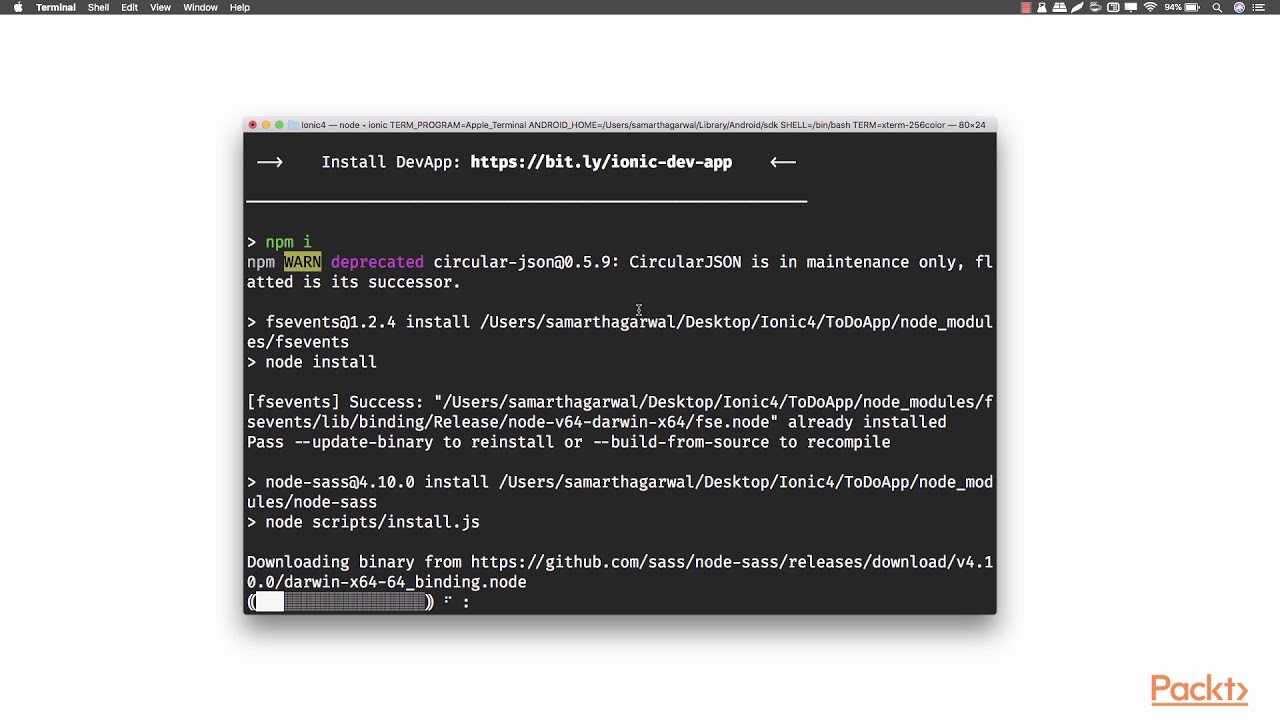Close the Terminal window with red button
Viewport: 1280px width, 720px height.
(253, 125)
